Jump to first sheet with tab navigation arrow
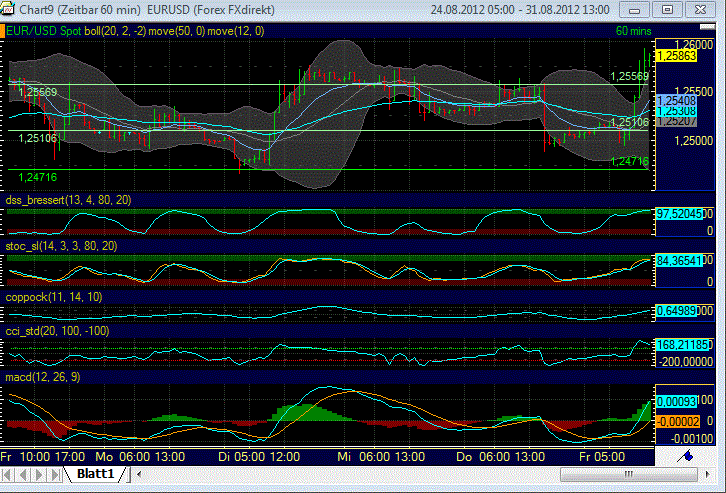The width and height of the screenshot is (726, 493). click(x=7, y=474)
